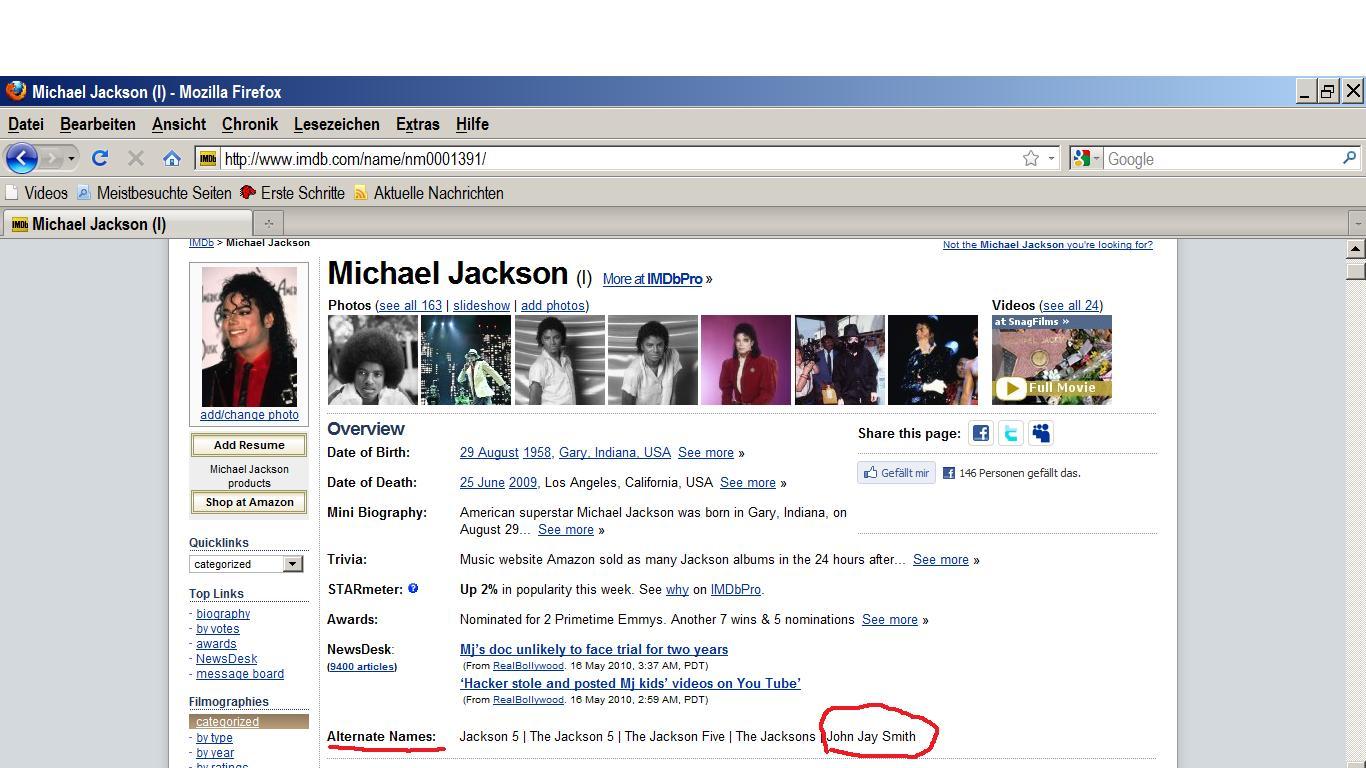
Task: Open search engine selector dropdown
Action: [1096, 158]
